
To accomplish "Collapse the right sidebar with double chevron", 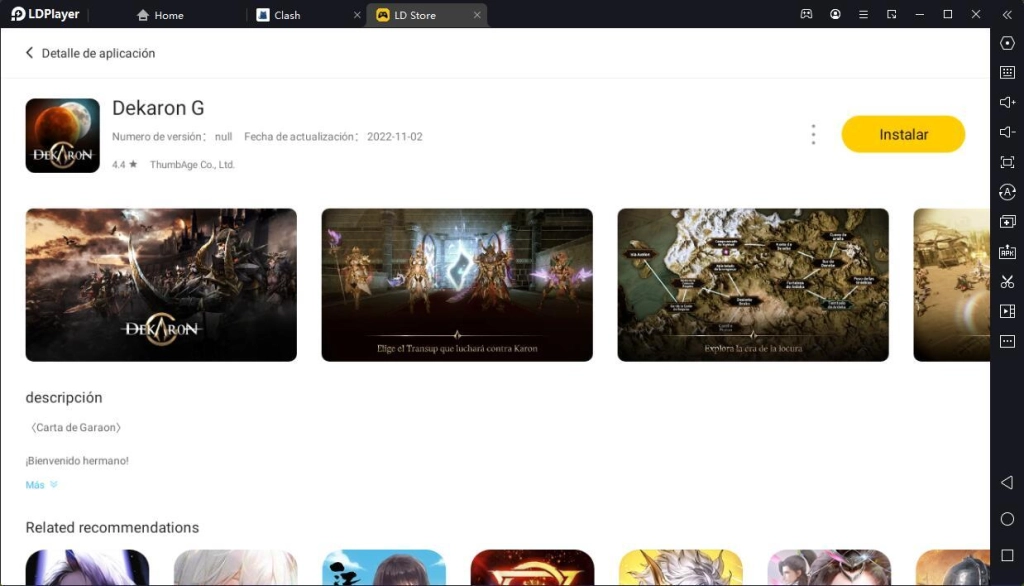I will tap(1007, 15).
